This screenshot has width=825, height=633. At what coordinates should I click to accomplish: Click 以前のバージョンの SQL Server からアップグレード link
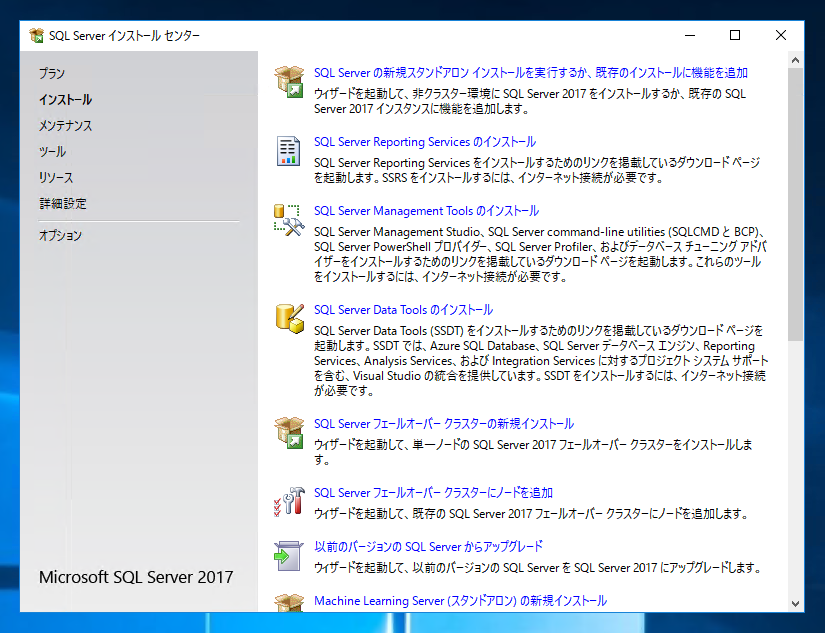pos(428,547)
